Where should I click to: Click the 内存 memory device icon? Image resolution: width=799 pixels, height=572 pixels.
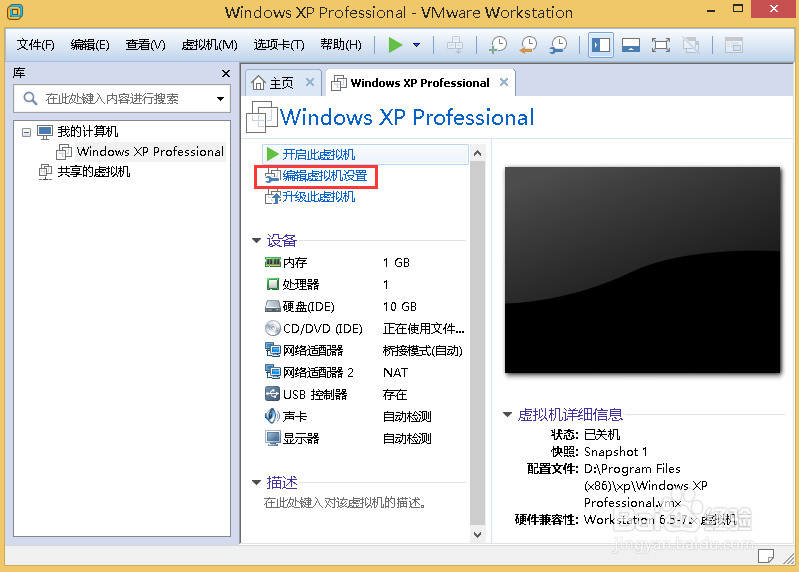pos(273,262)
